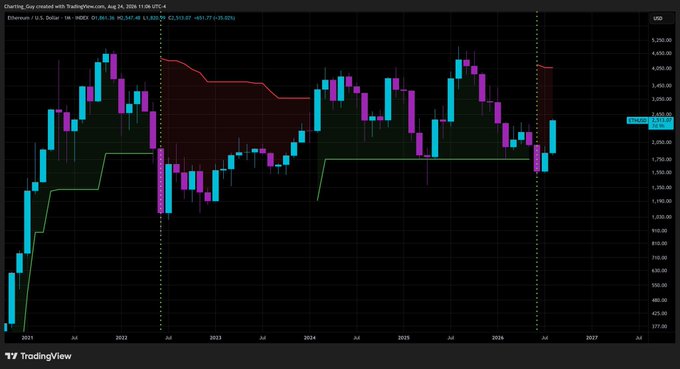Click the 2023 label on time axis

point(215,337)
